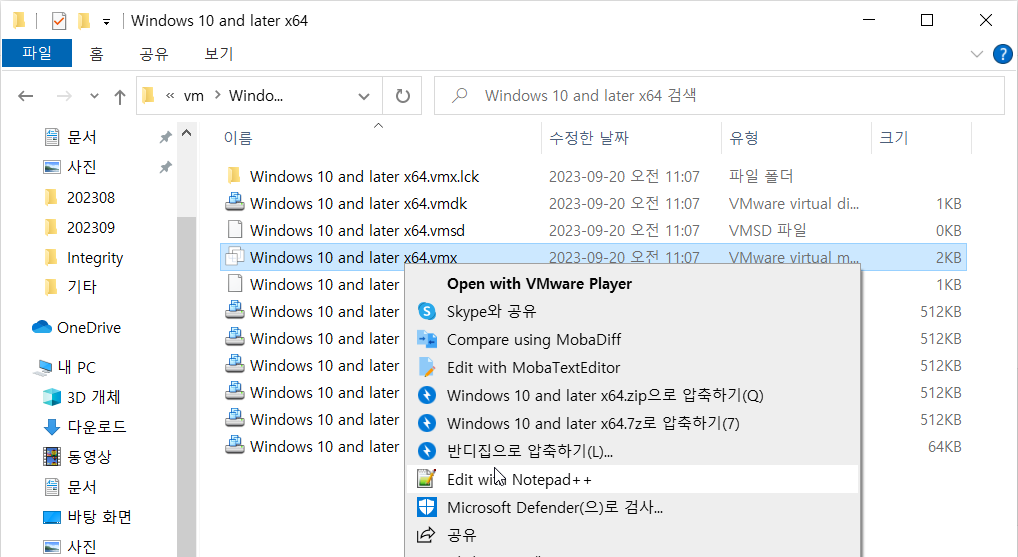1018x557 pixels.
Task: Click vm in address breadcrumb
Action: tap(193, 96)
